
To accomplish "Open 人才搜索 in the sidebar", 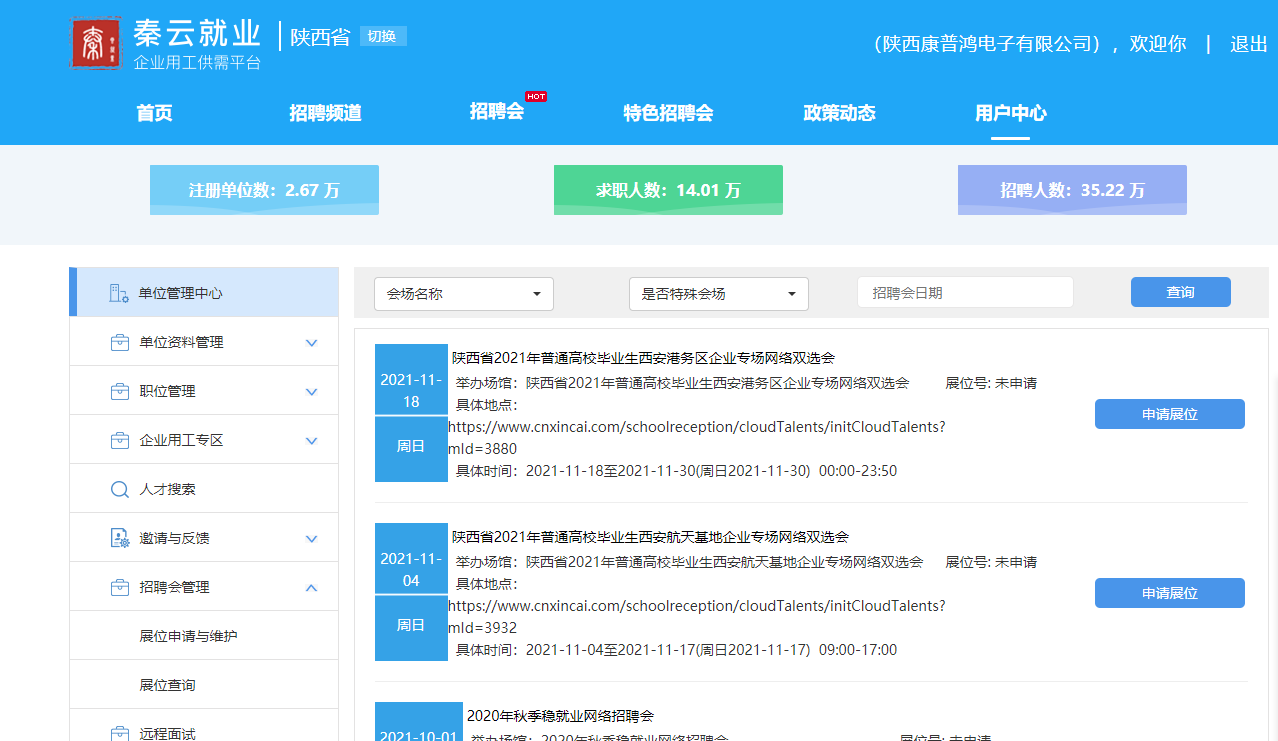I will 204,489.
